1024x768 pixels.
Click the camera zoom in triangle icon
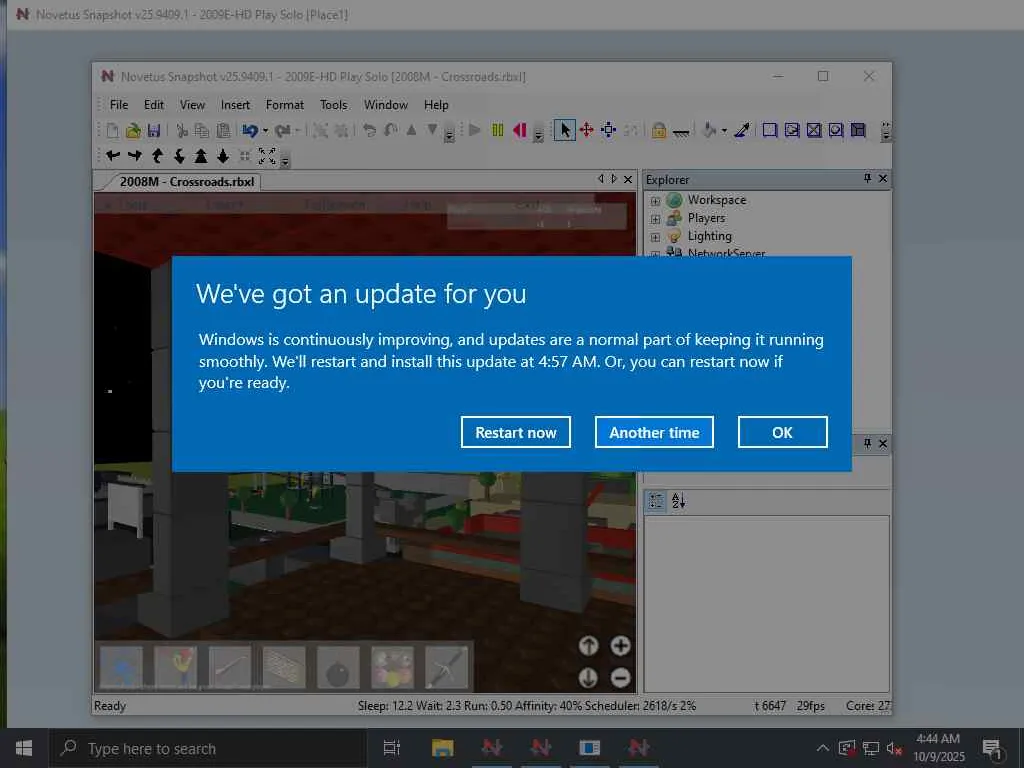[201, 155]
